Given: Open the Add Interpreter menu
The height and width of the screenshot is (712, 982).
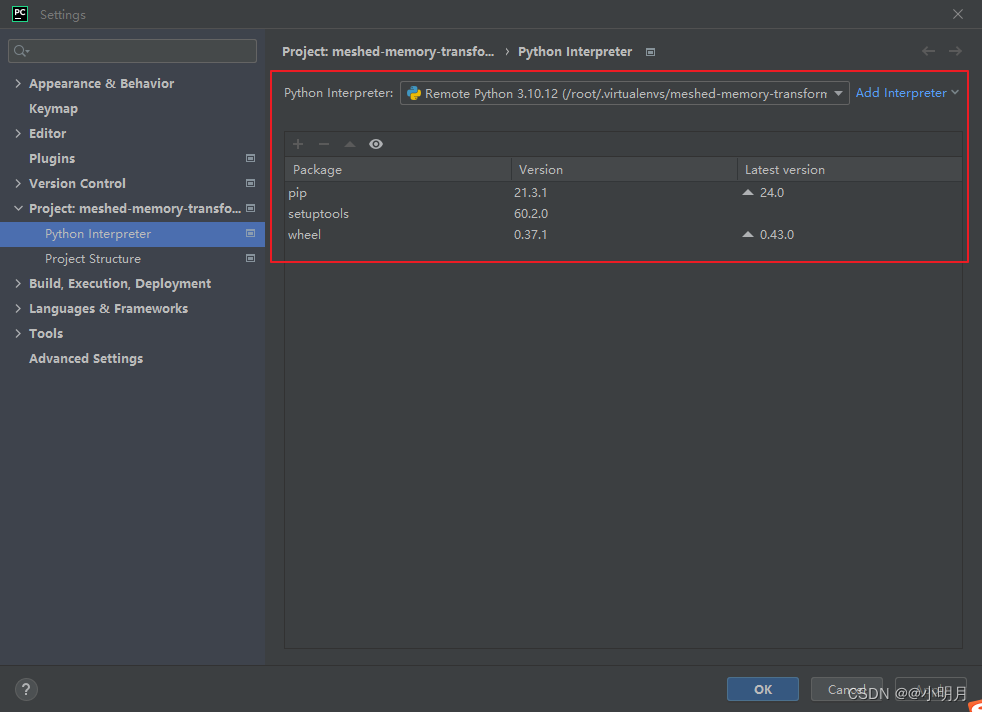Looking at the screenshot, I should 907,93.
